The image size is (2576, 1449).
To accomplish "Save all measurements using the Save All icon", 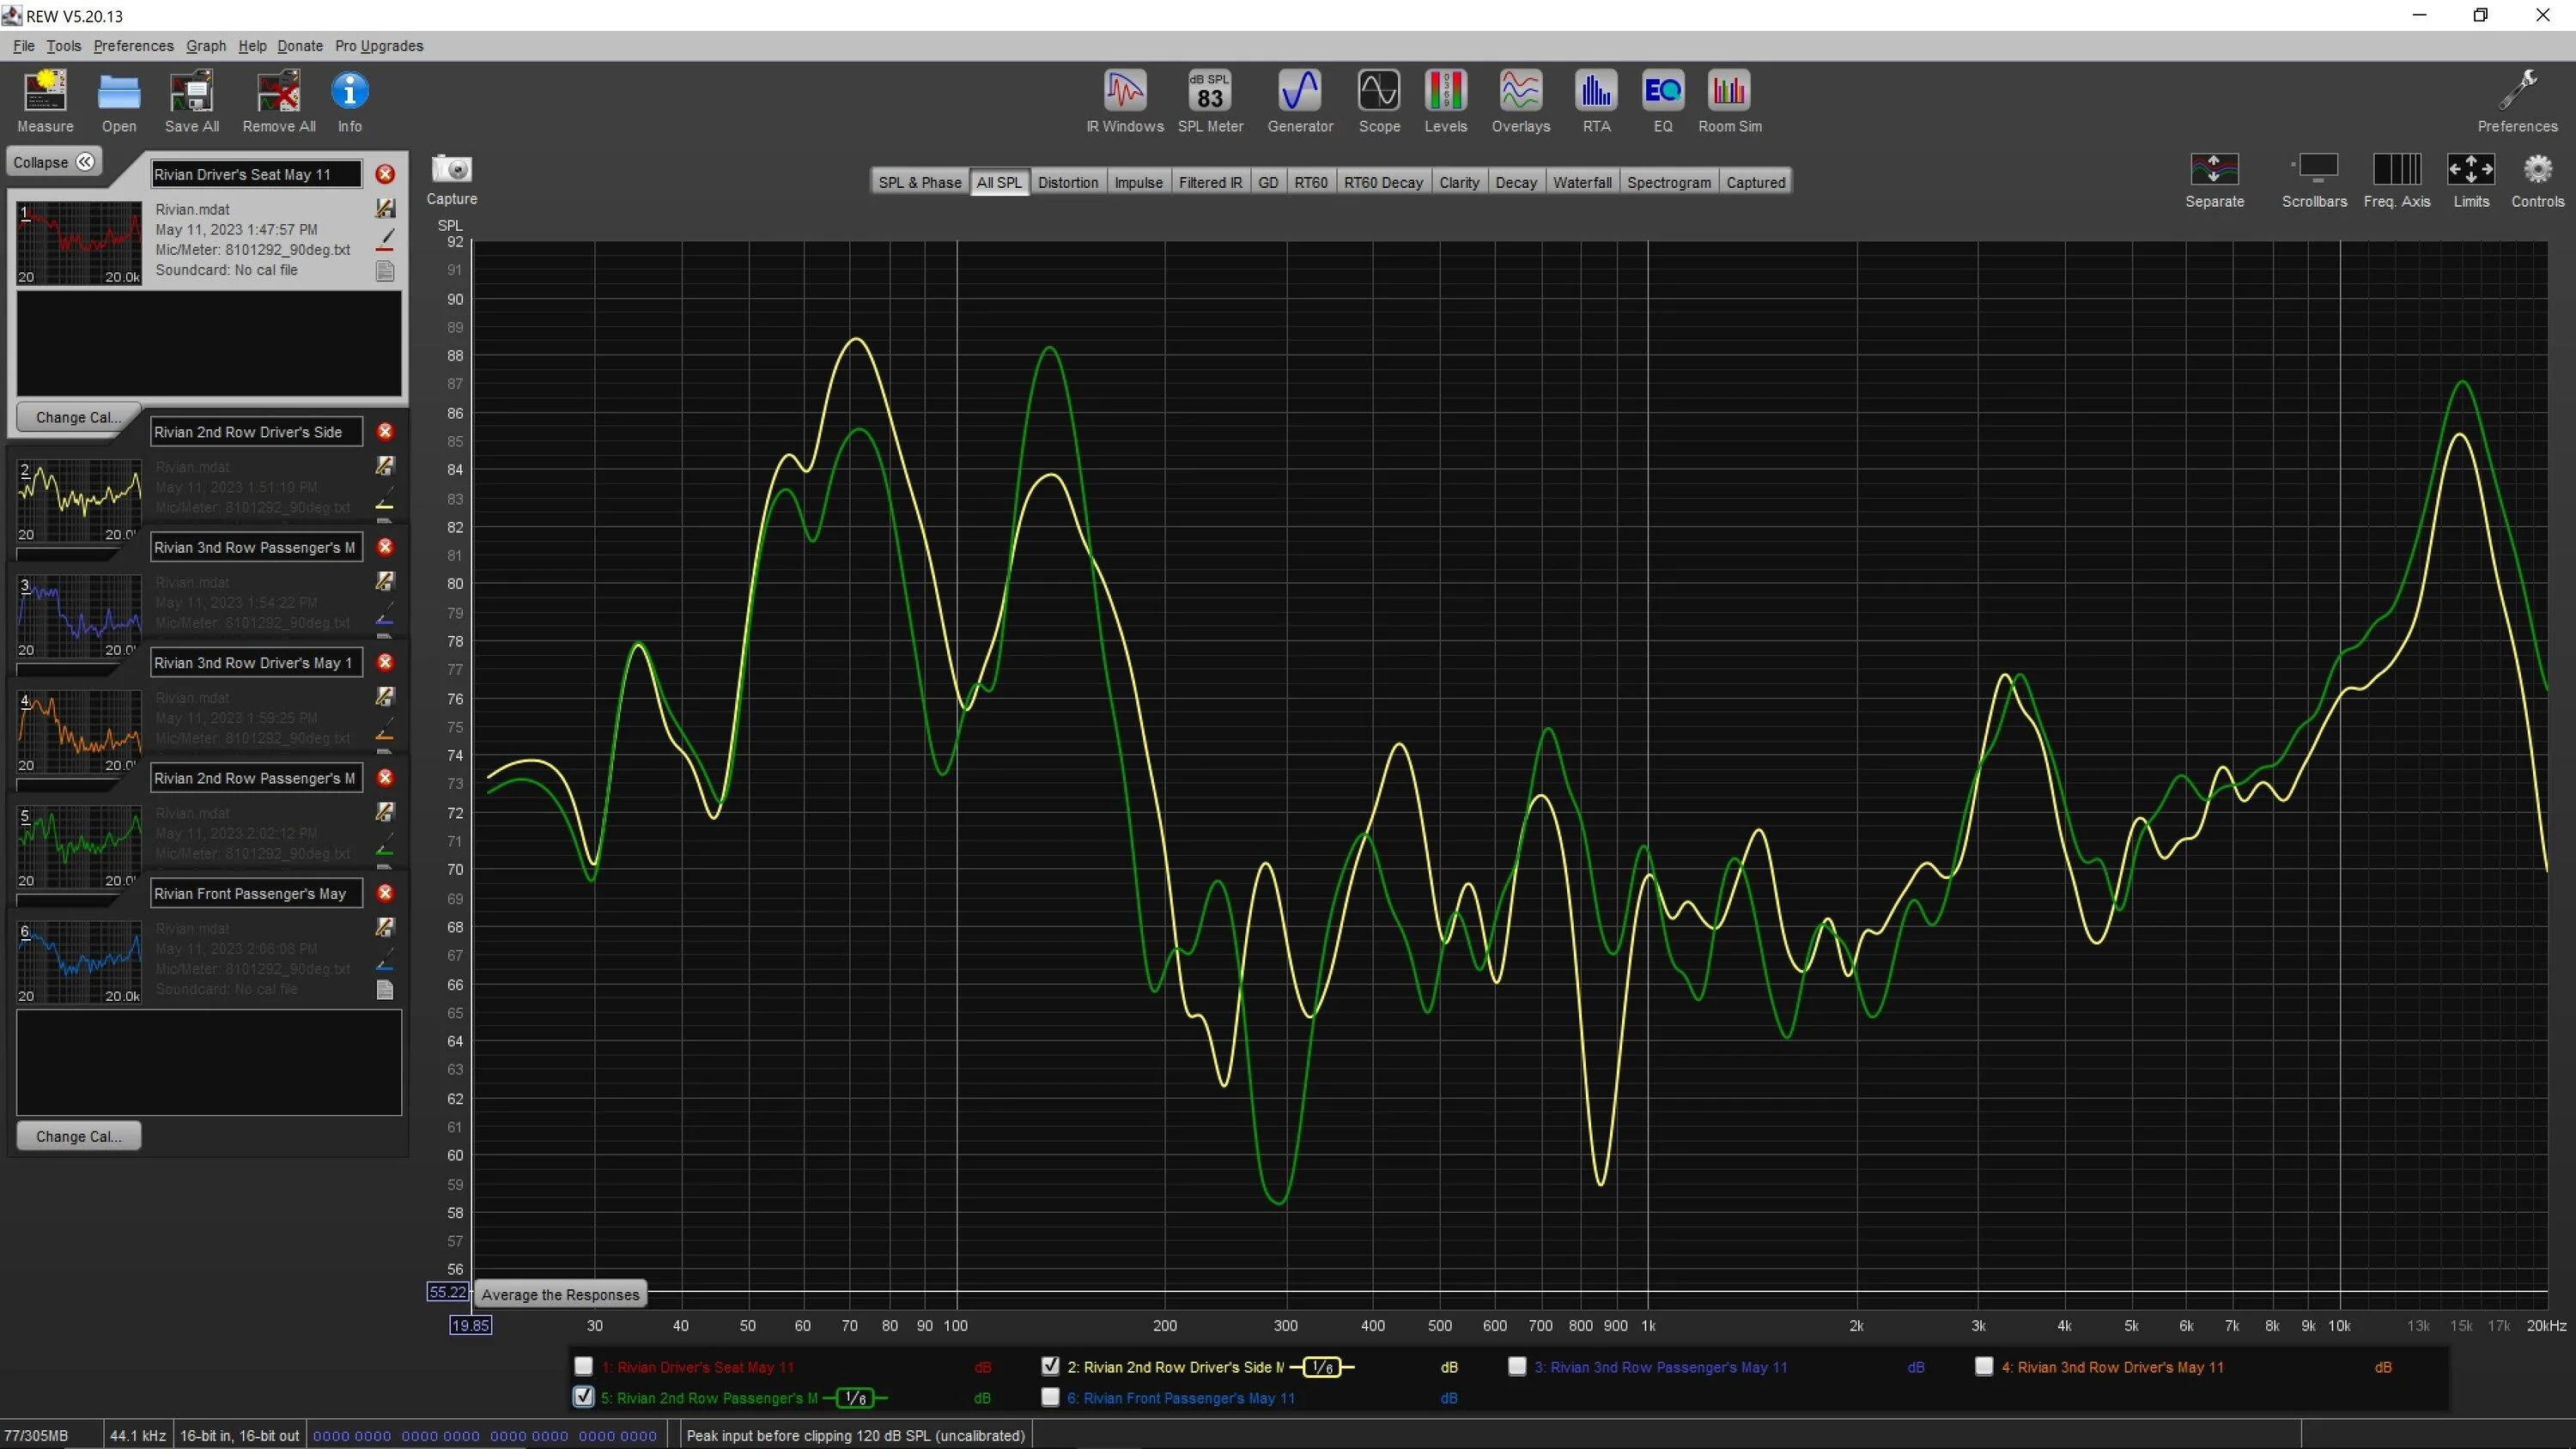I will (x=192, y=100).
